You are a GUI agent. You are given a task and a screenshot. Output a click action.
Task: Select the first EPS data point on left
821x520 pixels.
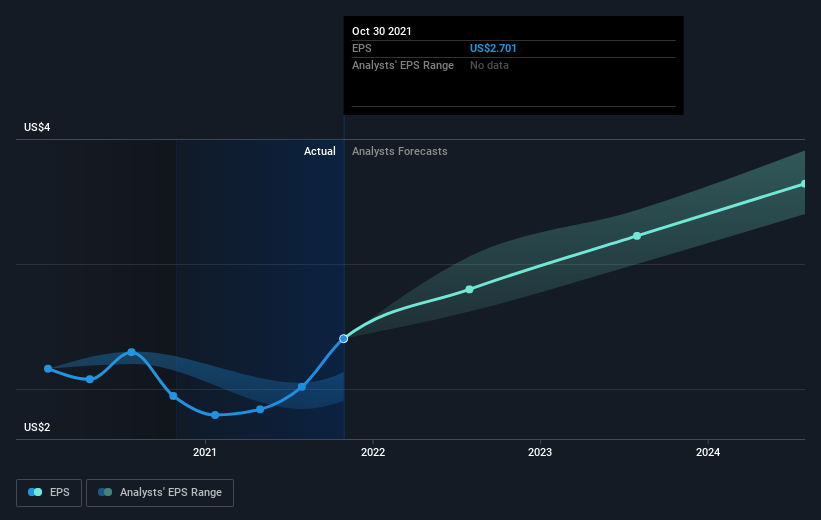tap(48, 369)
